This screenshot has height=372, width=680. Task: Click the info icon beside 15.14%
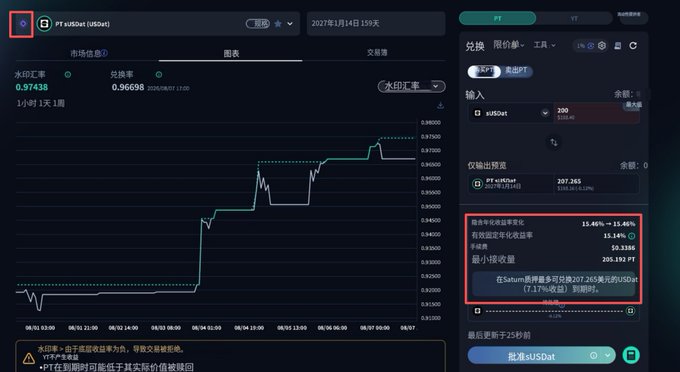click(632, 236)
